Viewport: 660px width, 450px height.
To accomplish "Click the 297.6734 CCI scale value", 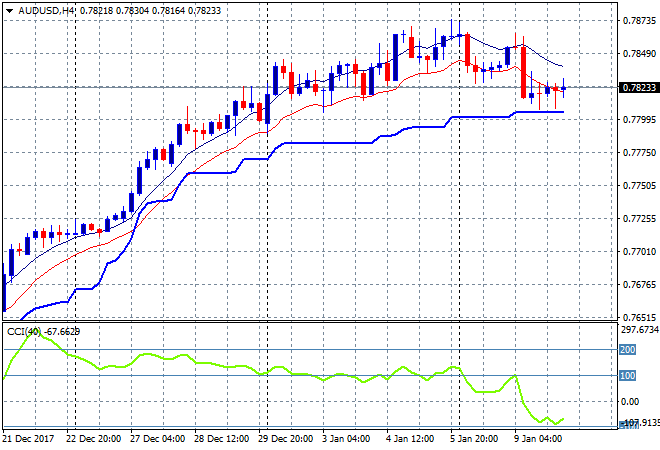I will pyautogui.click(x=640, y=330).
